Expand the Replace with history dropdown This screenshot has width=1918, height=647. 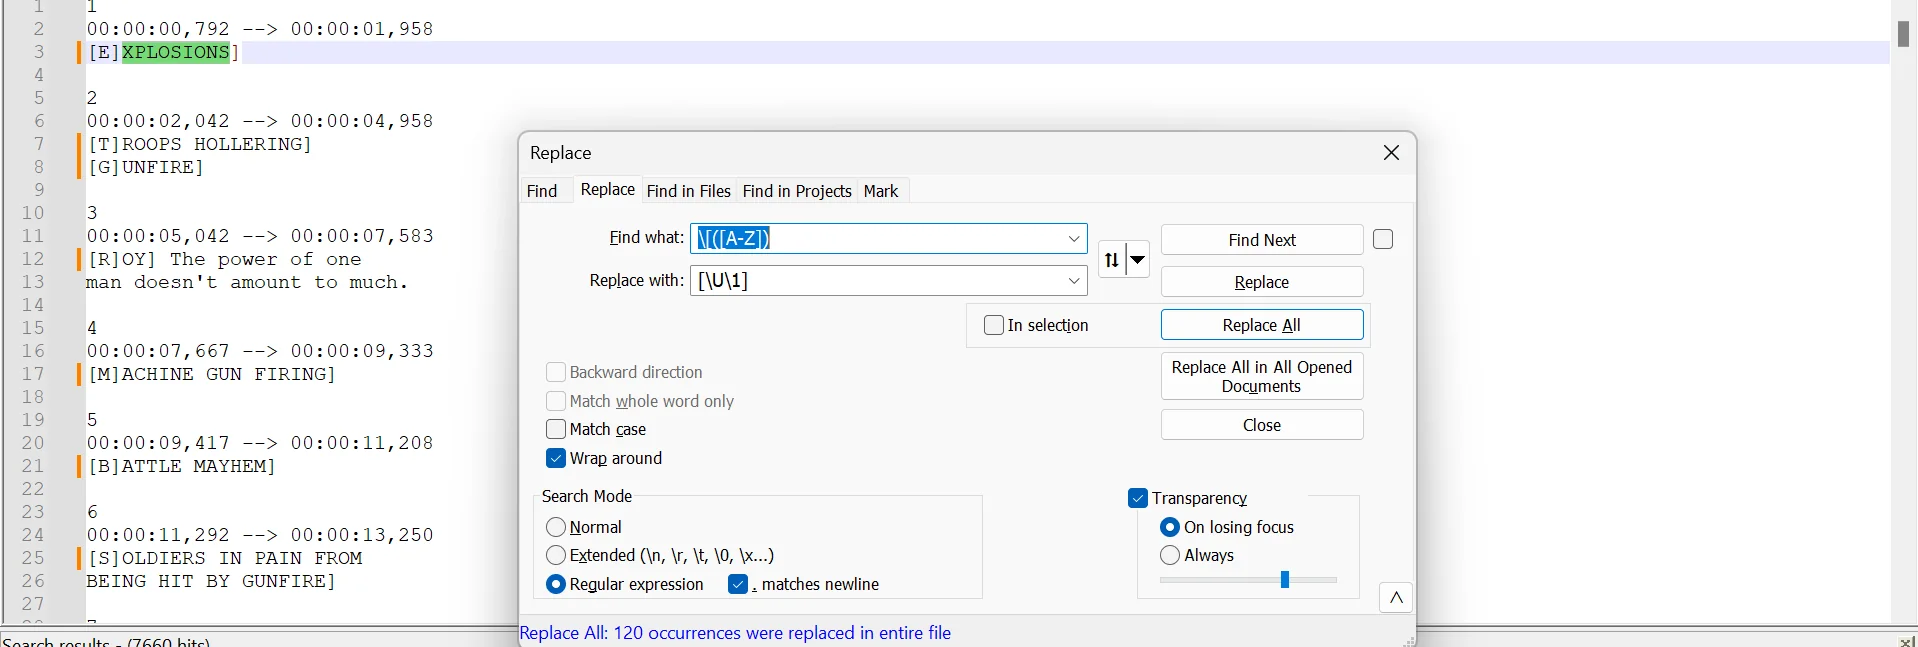tap(1074, 281)
